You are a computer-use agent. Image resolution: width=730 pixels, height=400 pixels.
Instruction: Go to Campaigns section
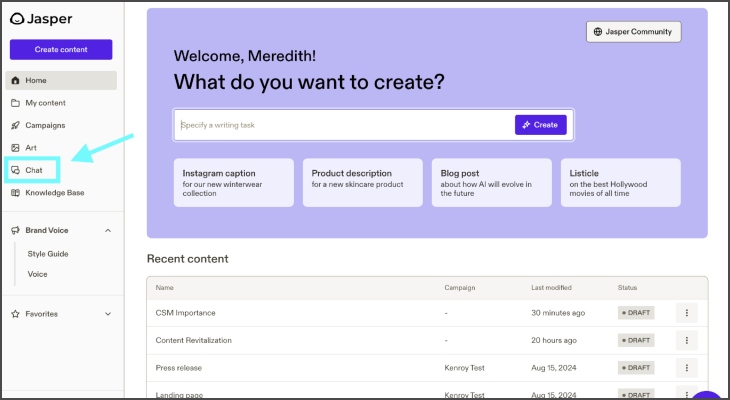click(45, 125)
